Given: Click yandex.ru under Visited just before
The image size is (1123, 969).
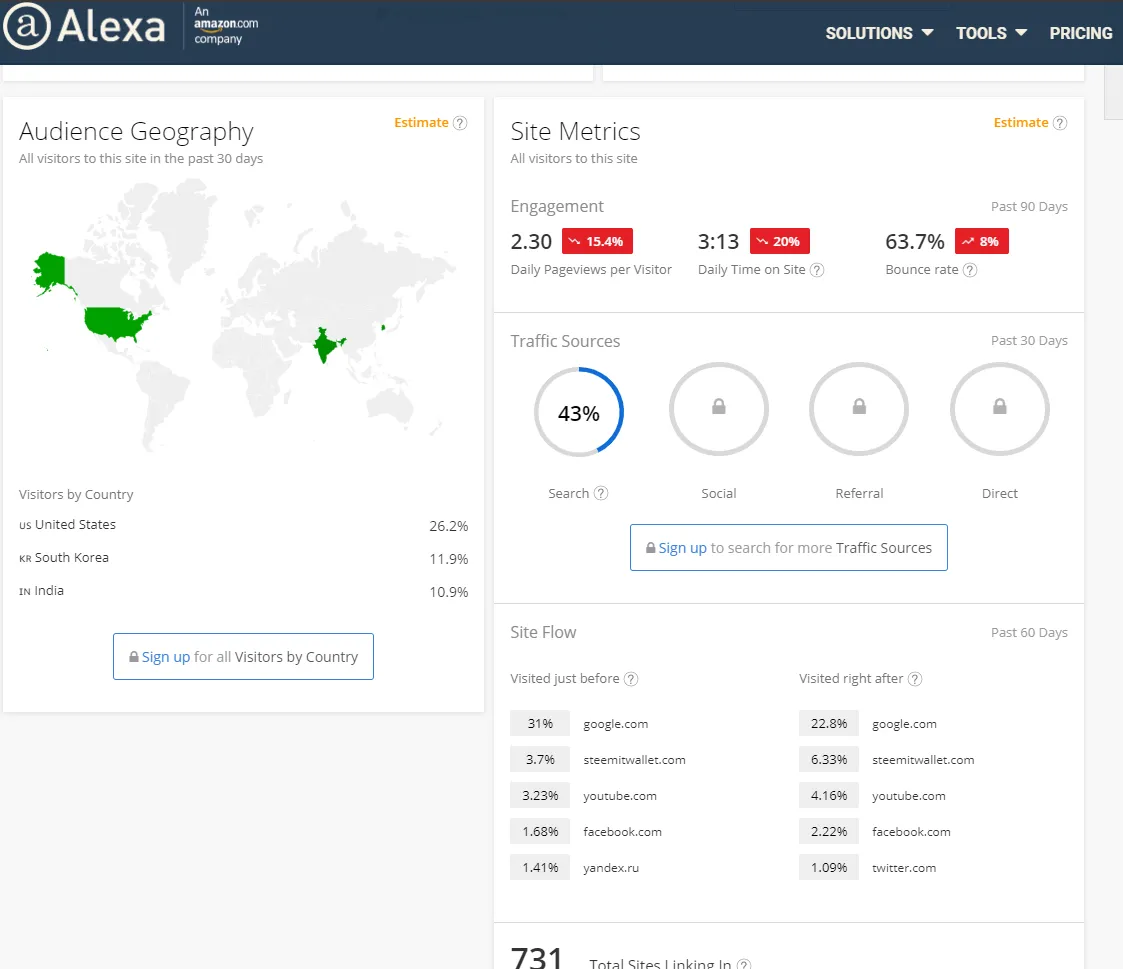Looking at the screenshot, I should 611,867.
